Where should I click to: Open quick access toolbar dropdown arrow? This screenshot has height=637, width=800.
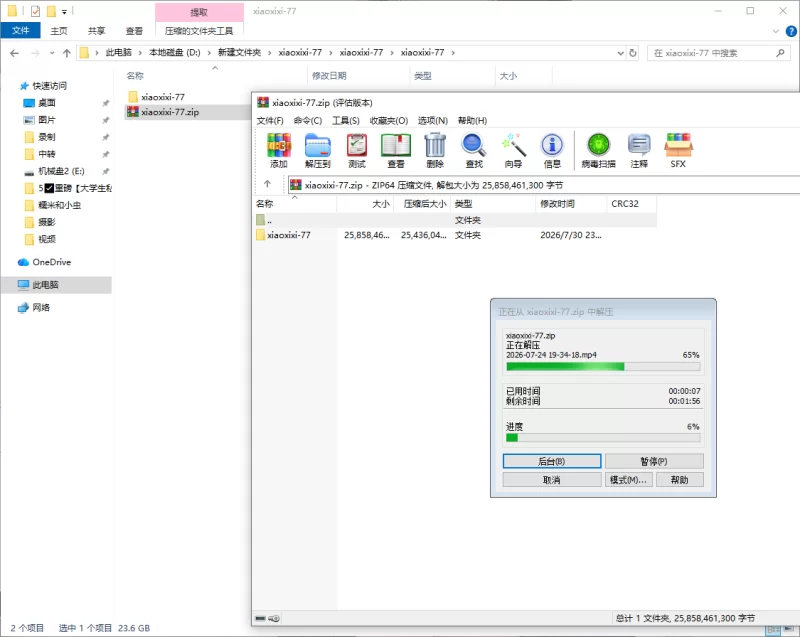pos(64,11)
